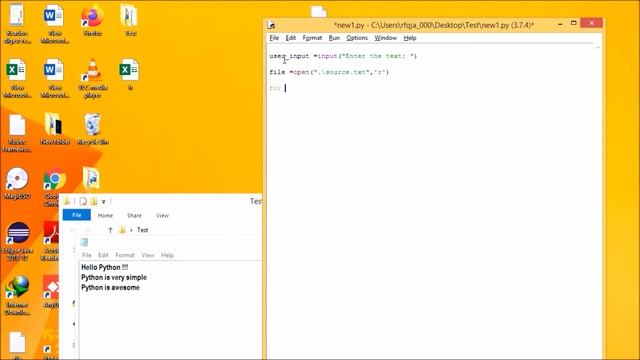
Task: Click the file = open(...) code line
Action: (x=329, y=72)
